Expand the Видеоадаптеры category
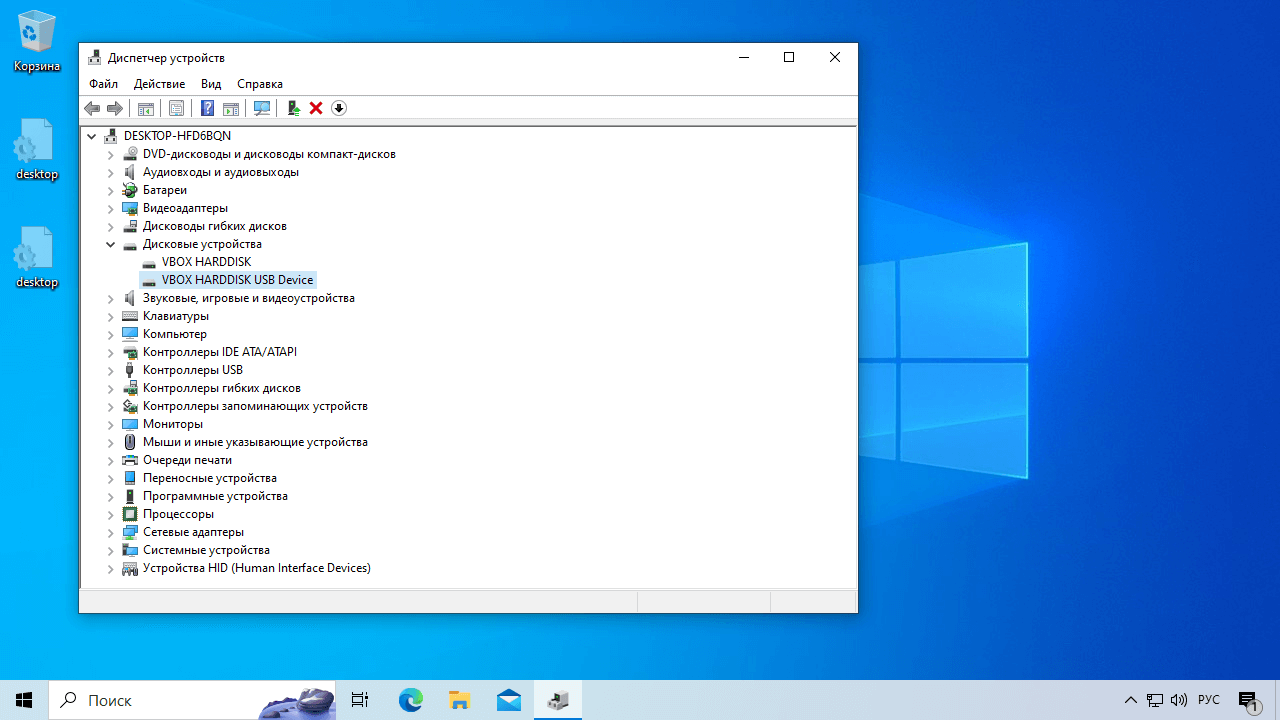This screenshot has width=1280, height=720. pyautogui.click(x=111, y=208)
